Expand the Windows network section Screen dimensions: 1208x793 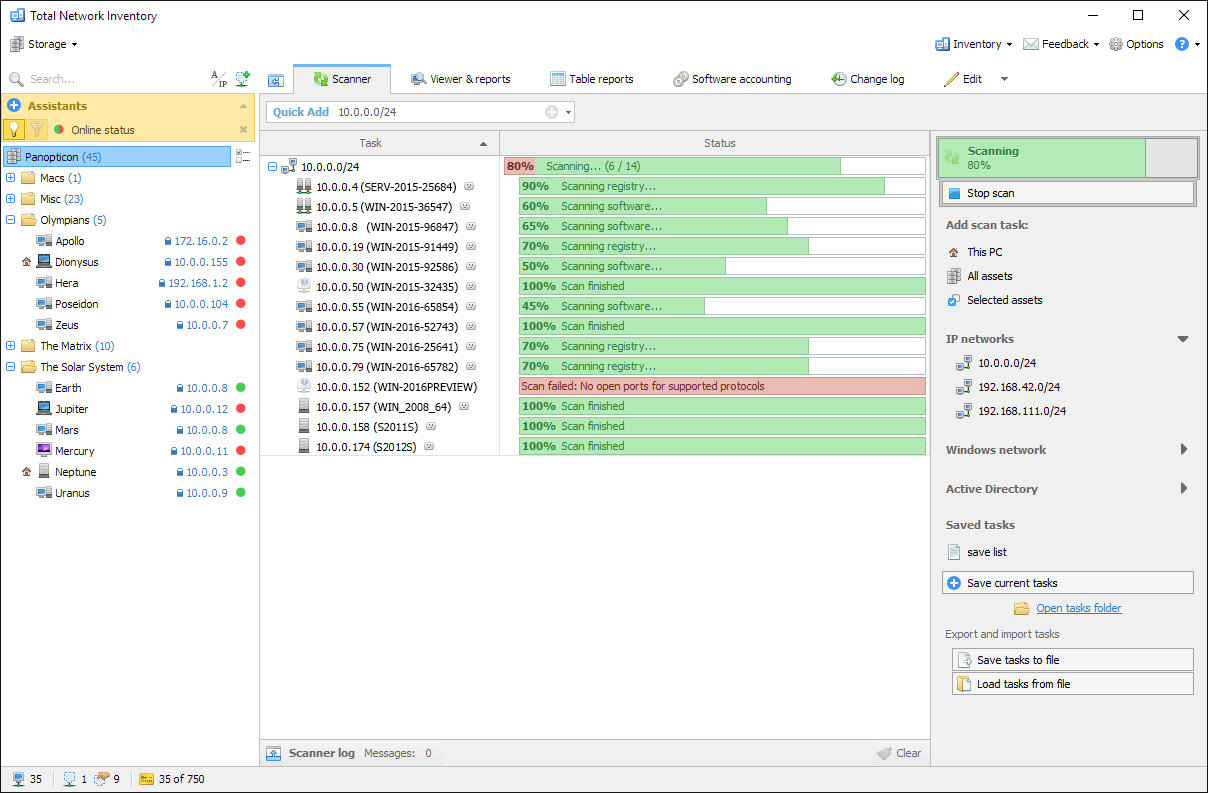[x=1184, y=449]
